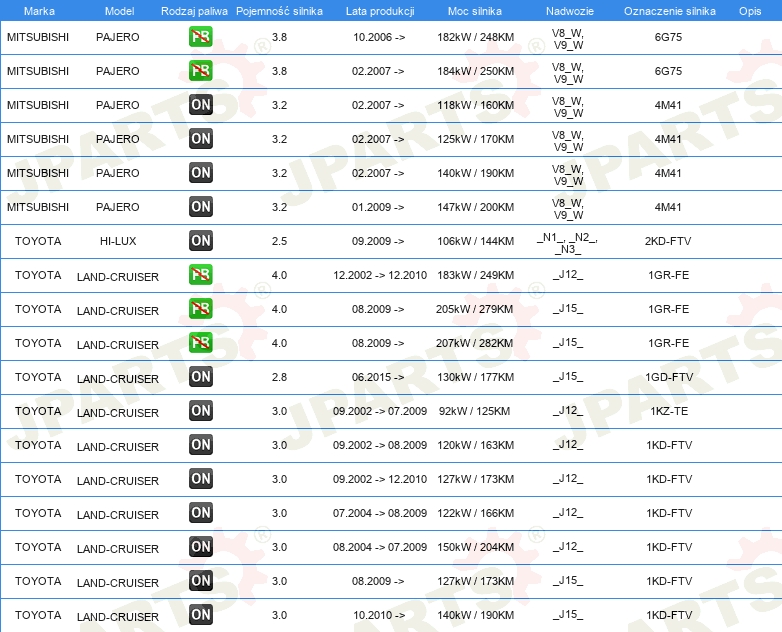Click the 92kW / 125KM power cell
The image size is (782, 632).
[474, 411]
